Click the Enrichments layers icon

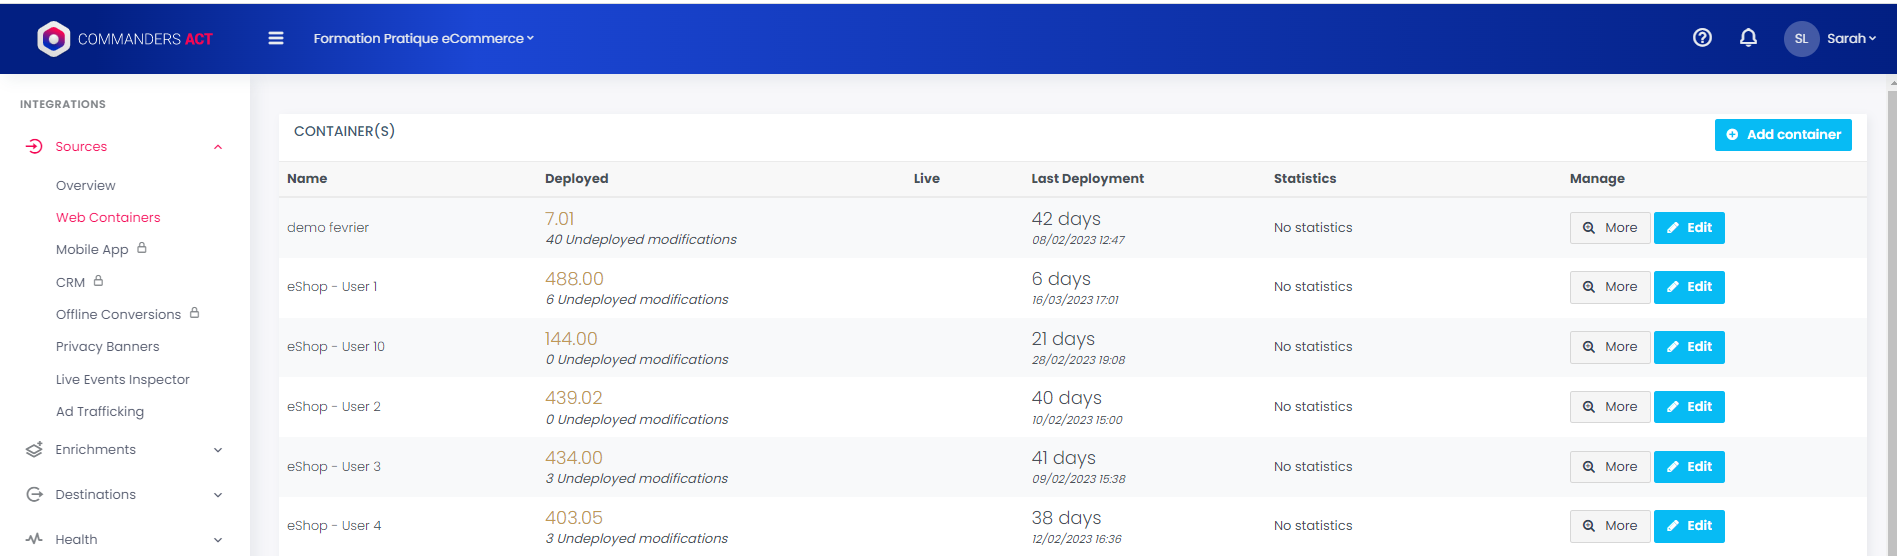pyautogui.click(x=34, y=450)
